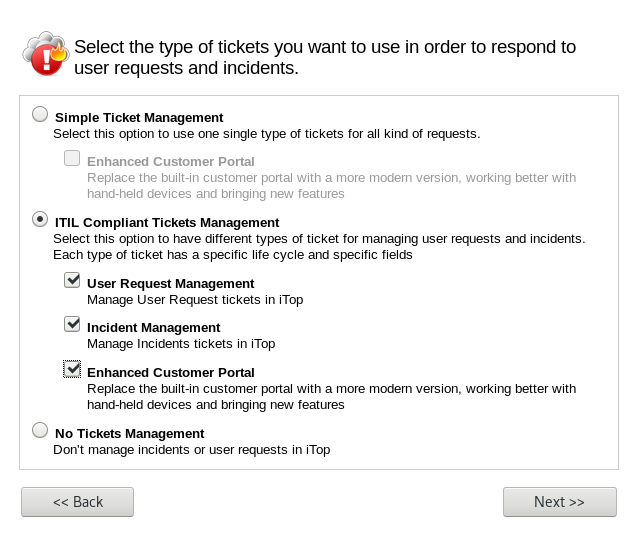Click the Incident Management label text
Viewport: 636px width, 534px height.
coord(153,327)
